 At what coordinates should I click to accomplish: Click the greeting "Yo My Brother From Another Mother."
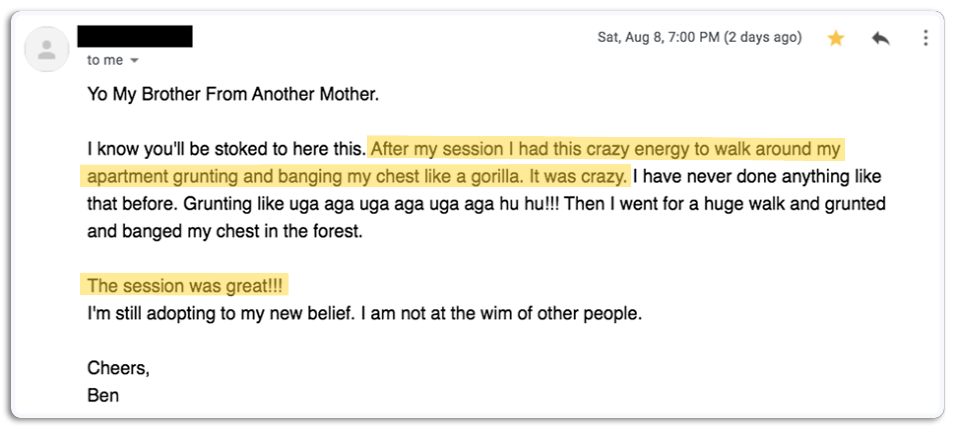pos(233,95)
